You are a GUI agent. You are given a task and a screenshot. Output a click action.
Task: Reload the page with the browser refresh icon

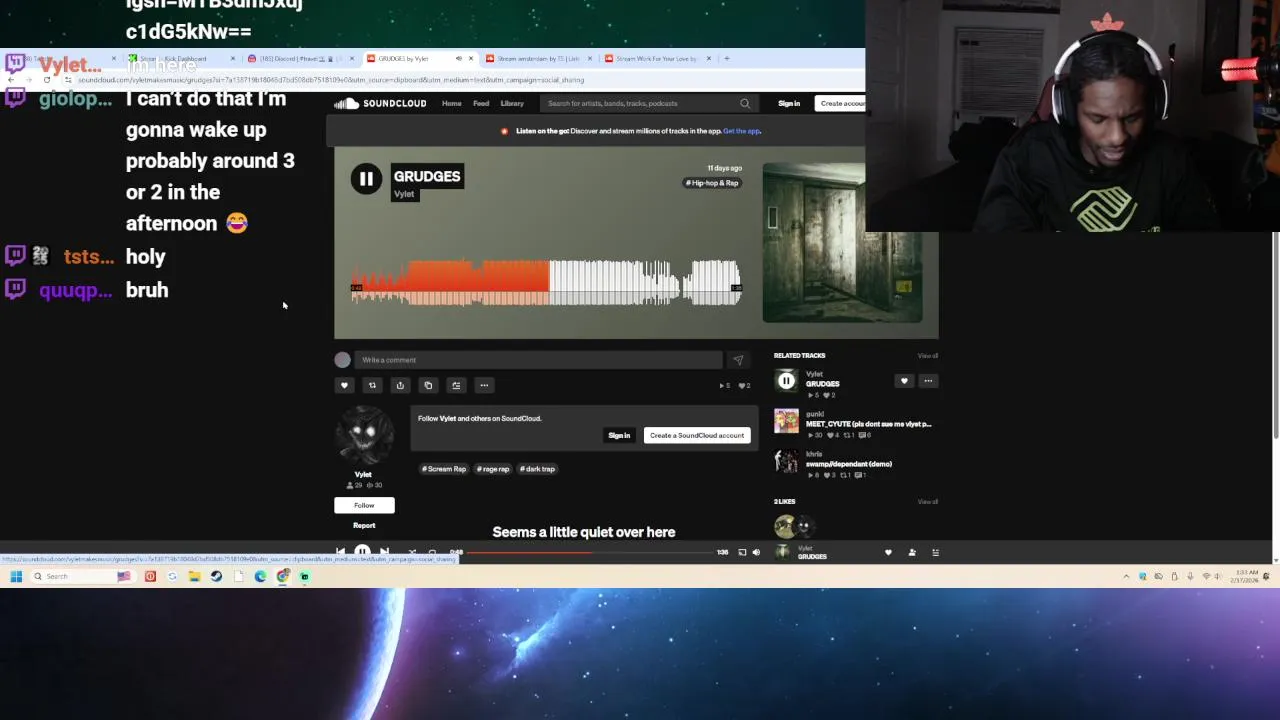coord(47,80)
